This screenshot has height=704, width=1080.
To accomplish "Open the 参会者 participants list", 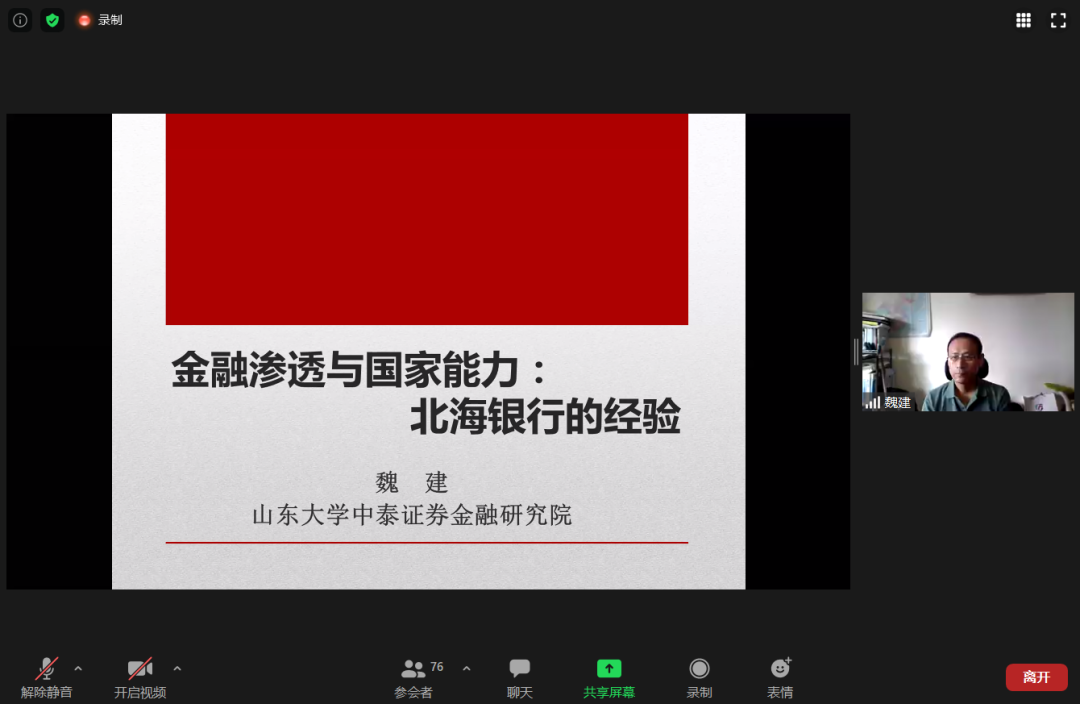I will tap(414, 677).
